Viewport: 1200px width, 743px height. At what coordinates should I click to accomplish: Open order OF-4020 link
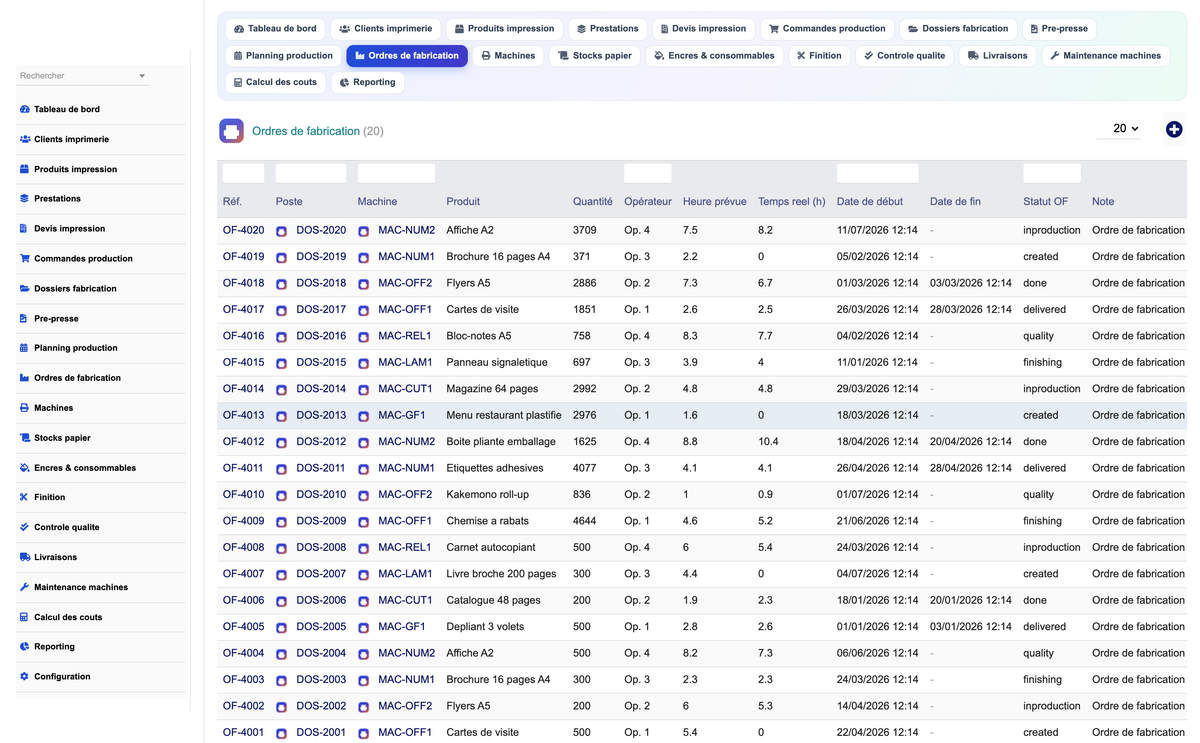click(243, 230)
